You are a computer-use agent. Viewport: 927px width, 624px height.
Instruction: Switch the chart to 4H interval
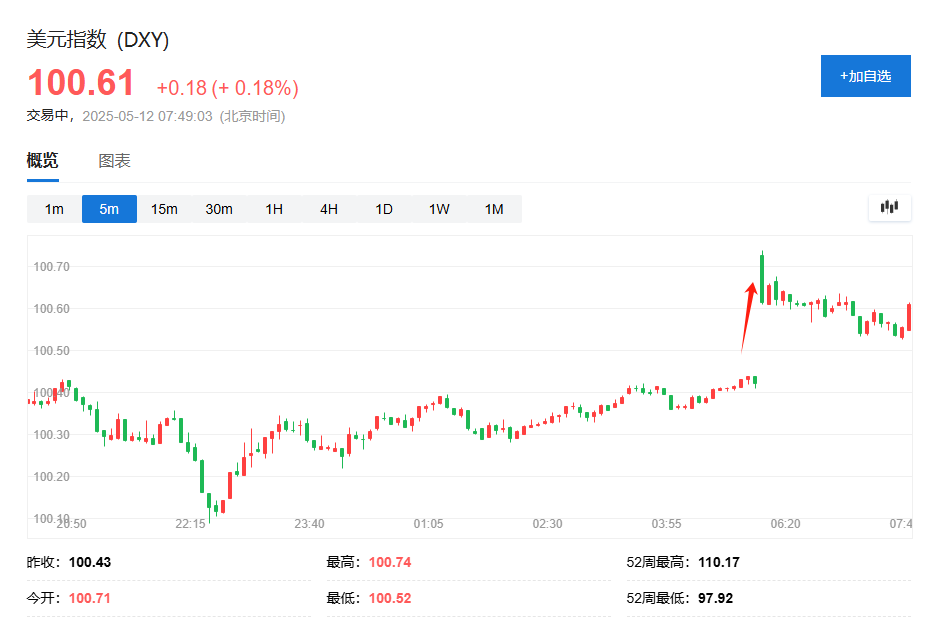(329, 209)
